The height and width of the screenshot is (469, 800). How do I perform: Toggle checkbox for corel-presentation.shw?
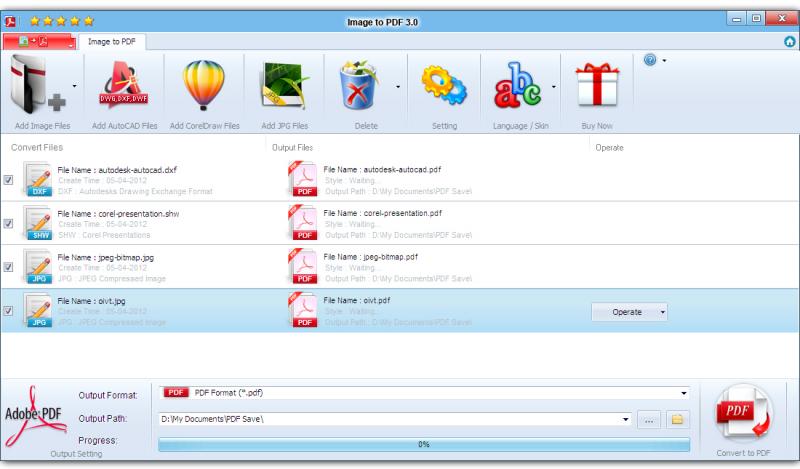click(9, 224)
